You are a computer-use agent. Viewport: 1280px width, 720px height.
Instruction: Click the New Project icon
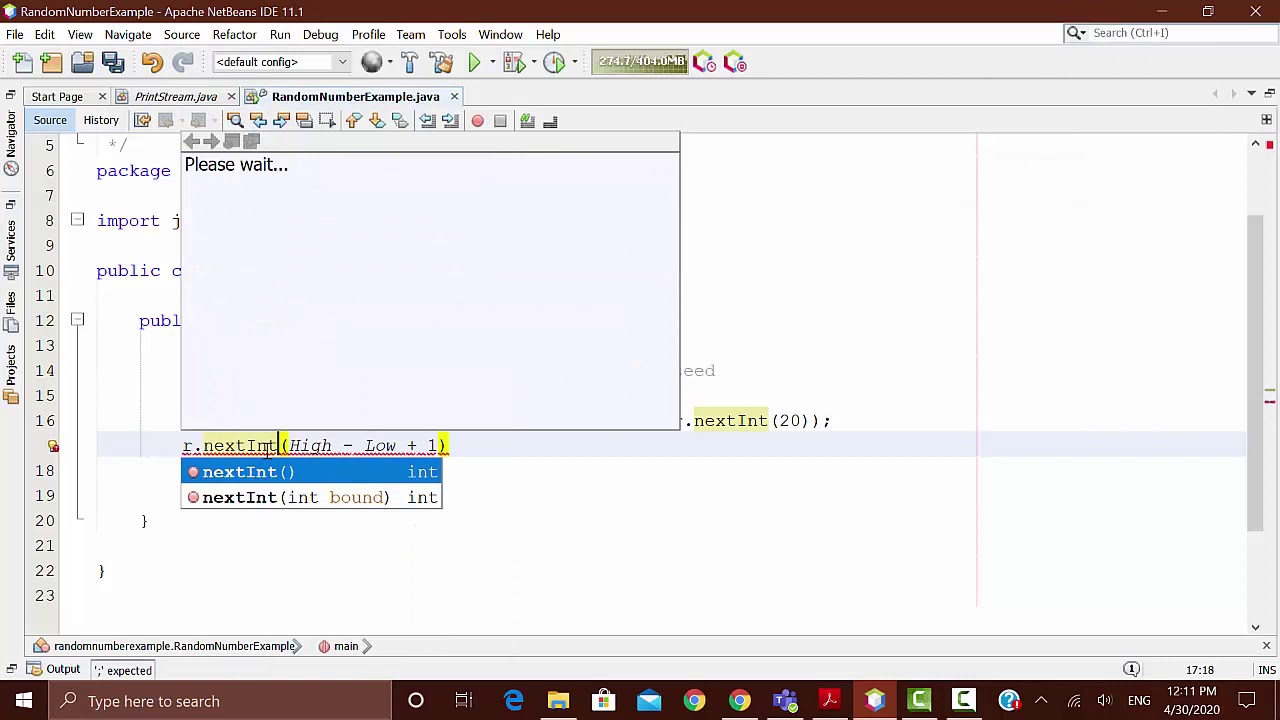51,62
